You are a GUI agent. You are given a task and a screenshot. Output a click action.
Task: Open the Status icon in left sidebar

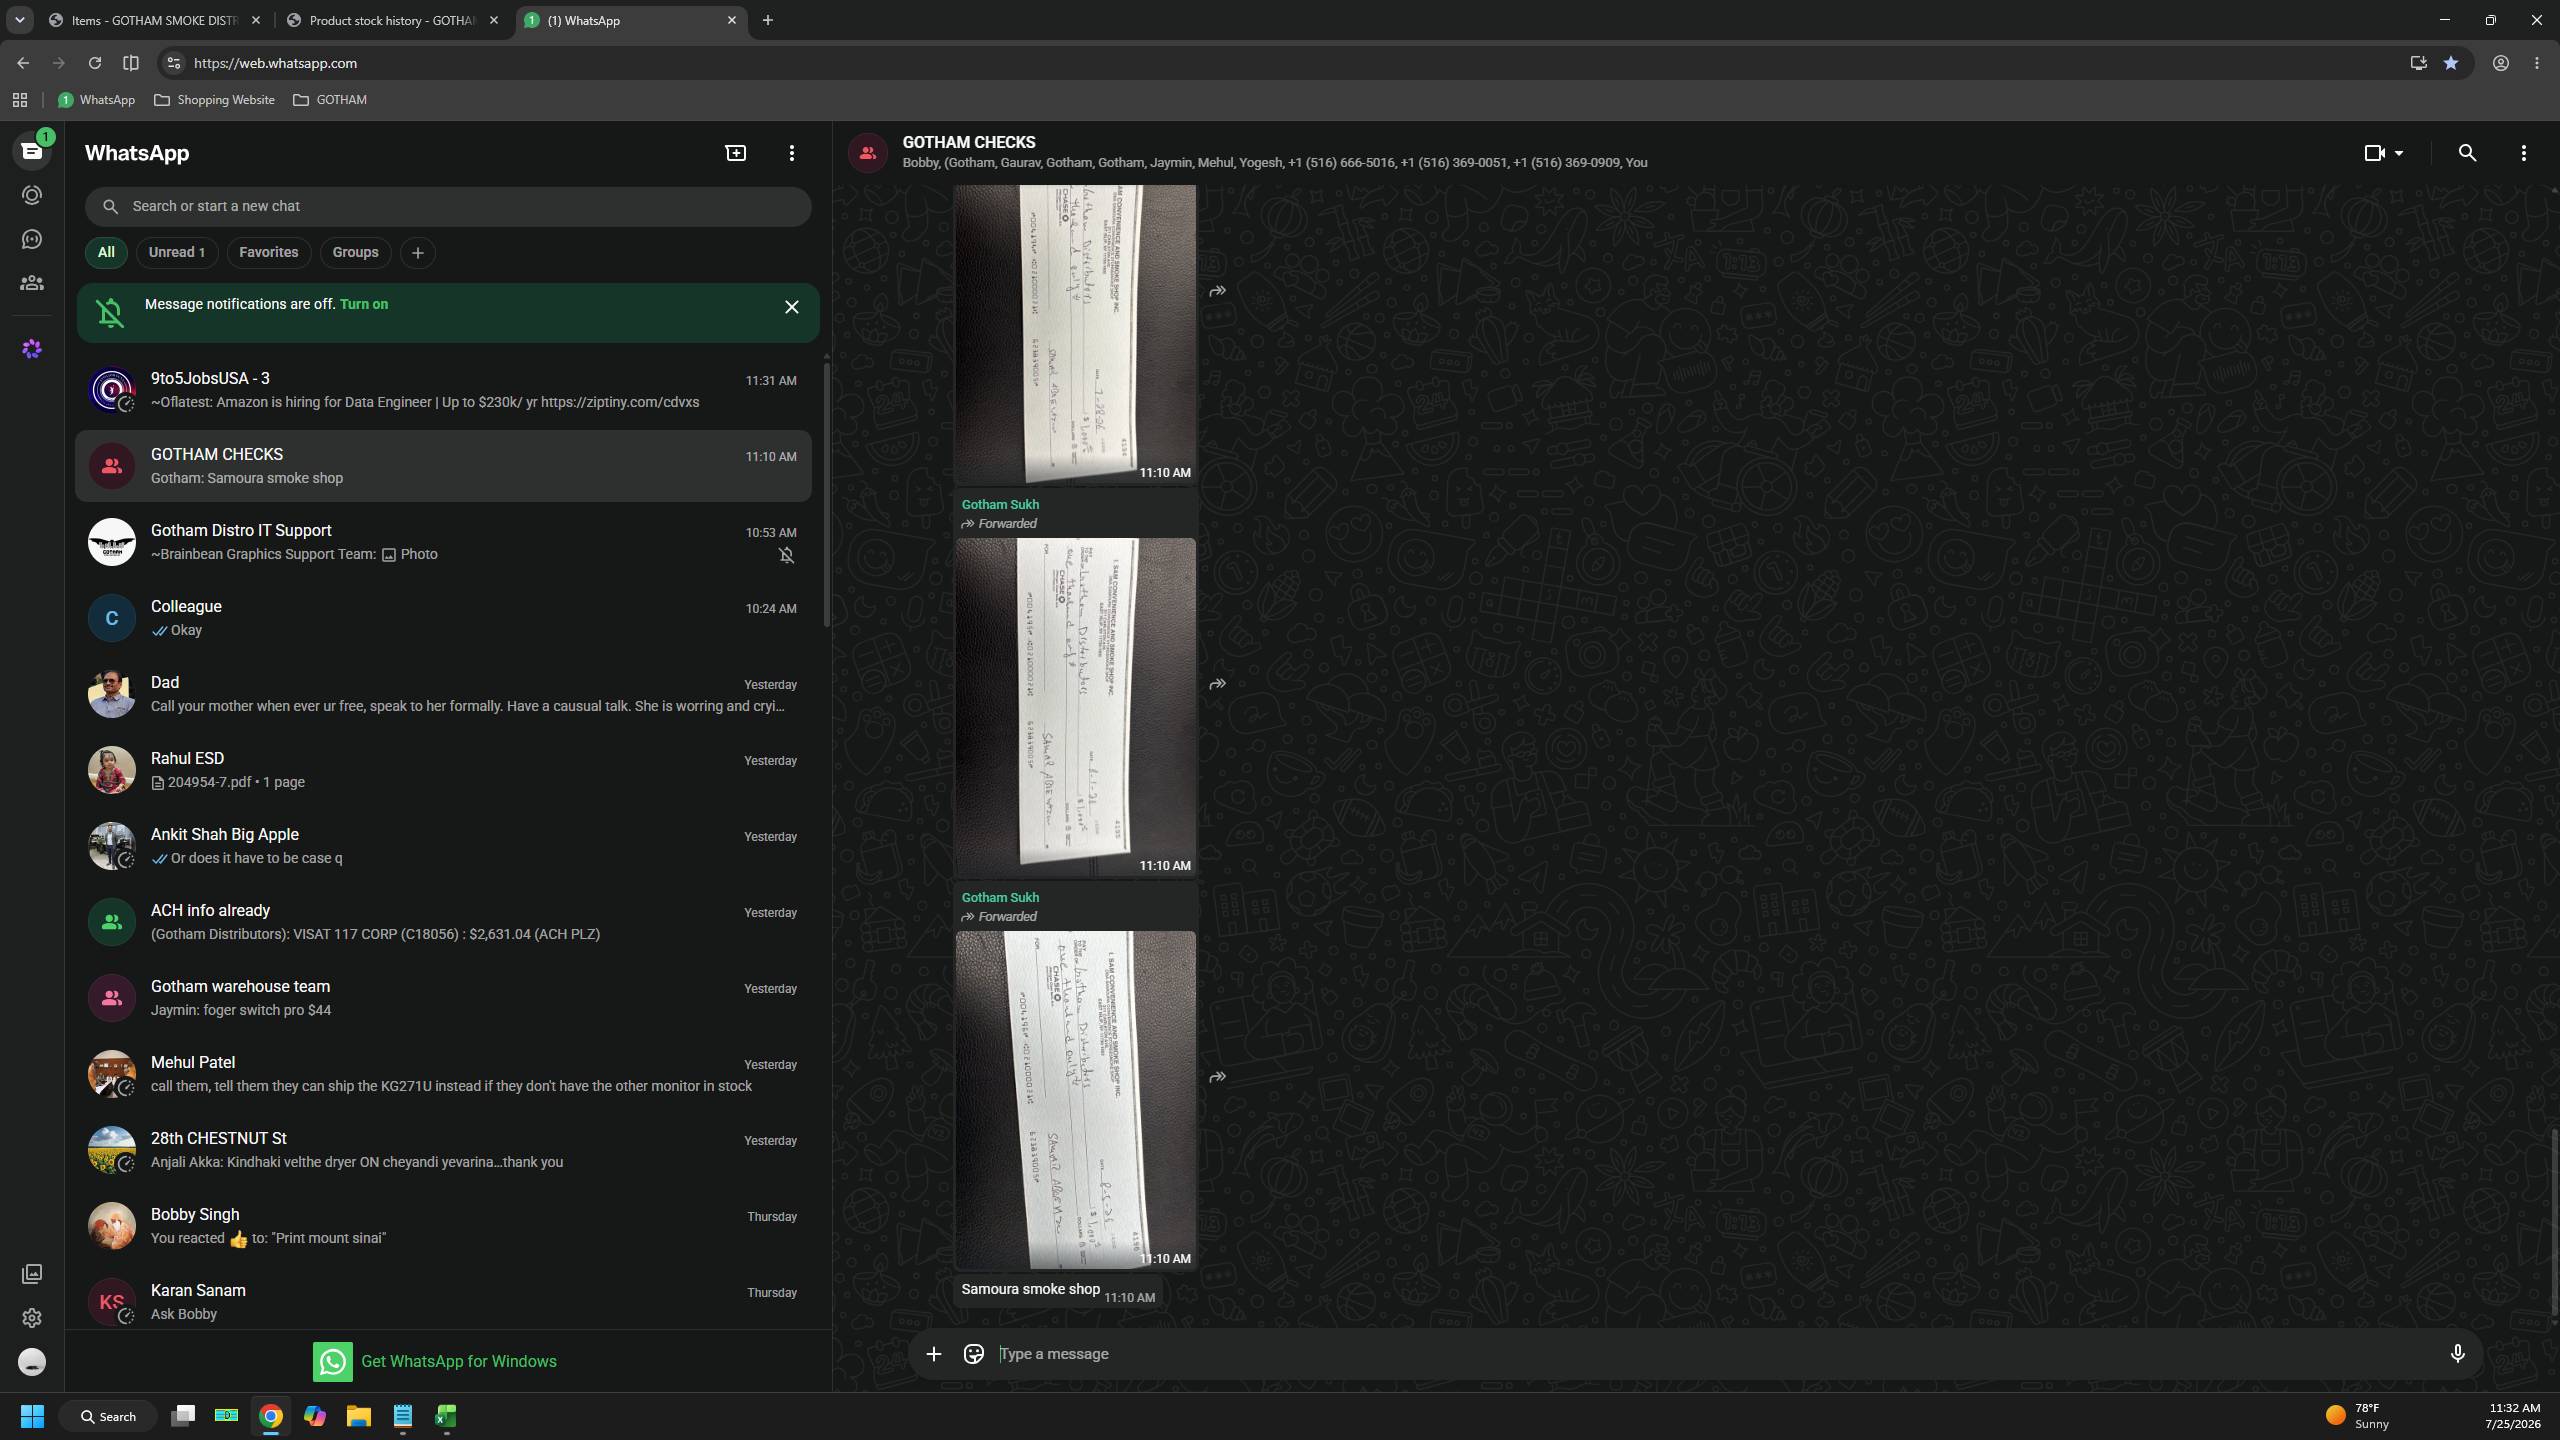pyautogui.click(x=32, y=196)
